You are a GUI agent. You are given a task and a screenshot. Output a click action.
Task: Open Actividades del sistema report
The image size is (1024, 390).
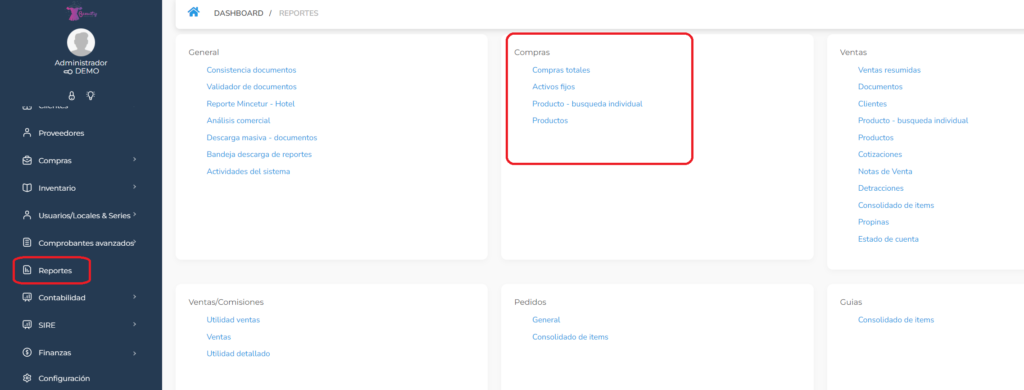(248, 172)
